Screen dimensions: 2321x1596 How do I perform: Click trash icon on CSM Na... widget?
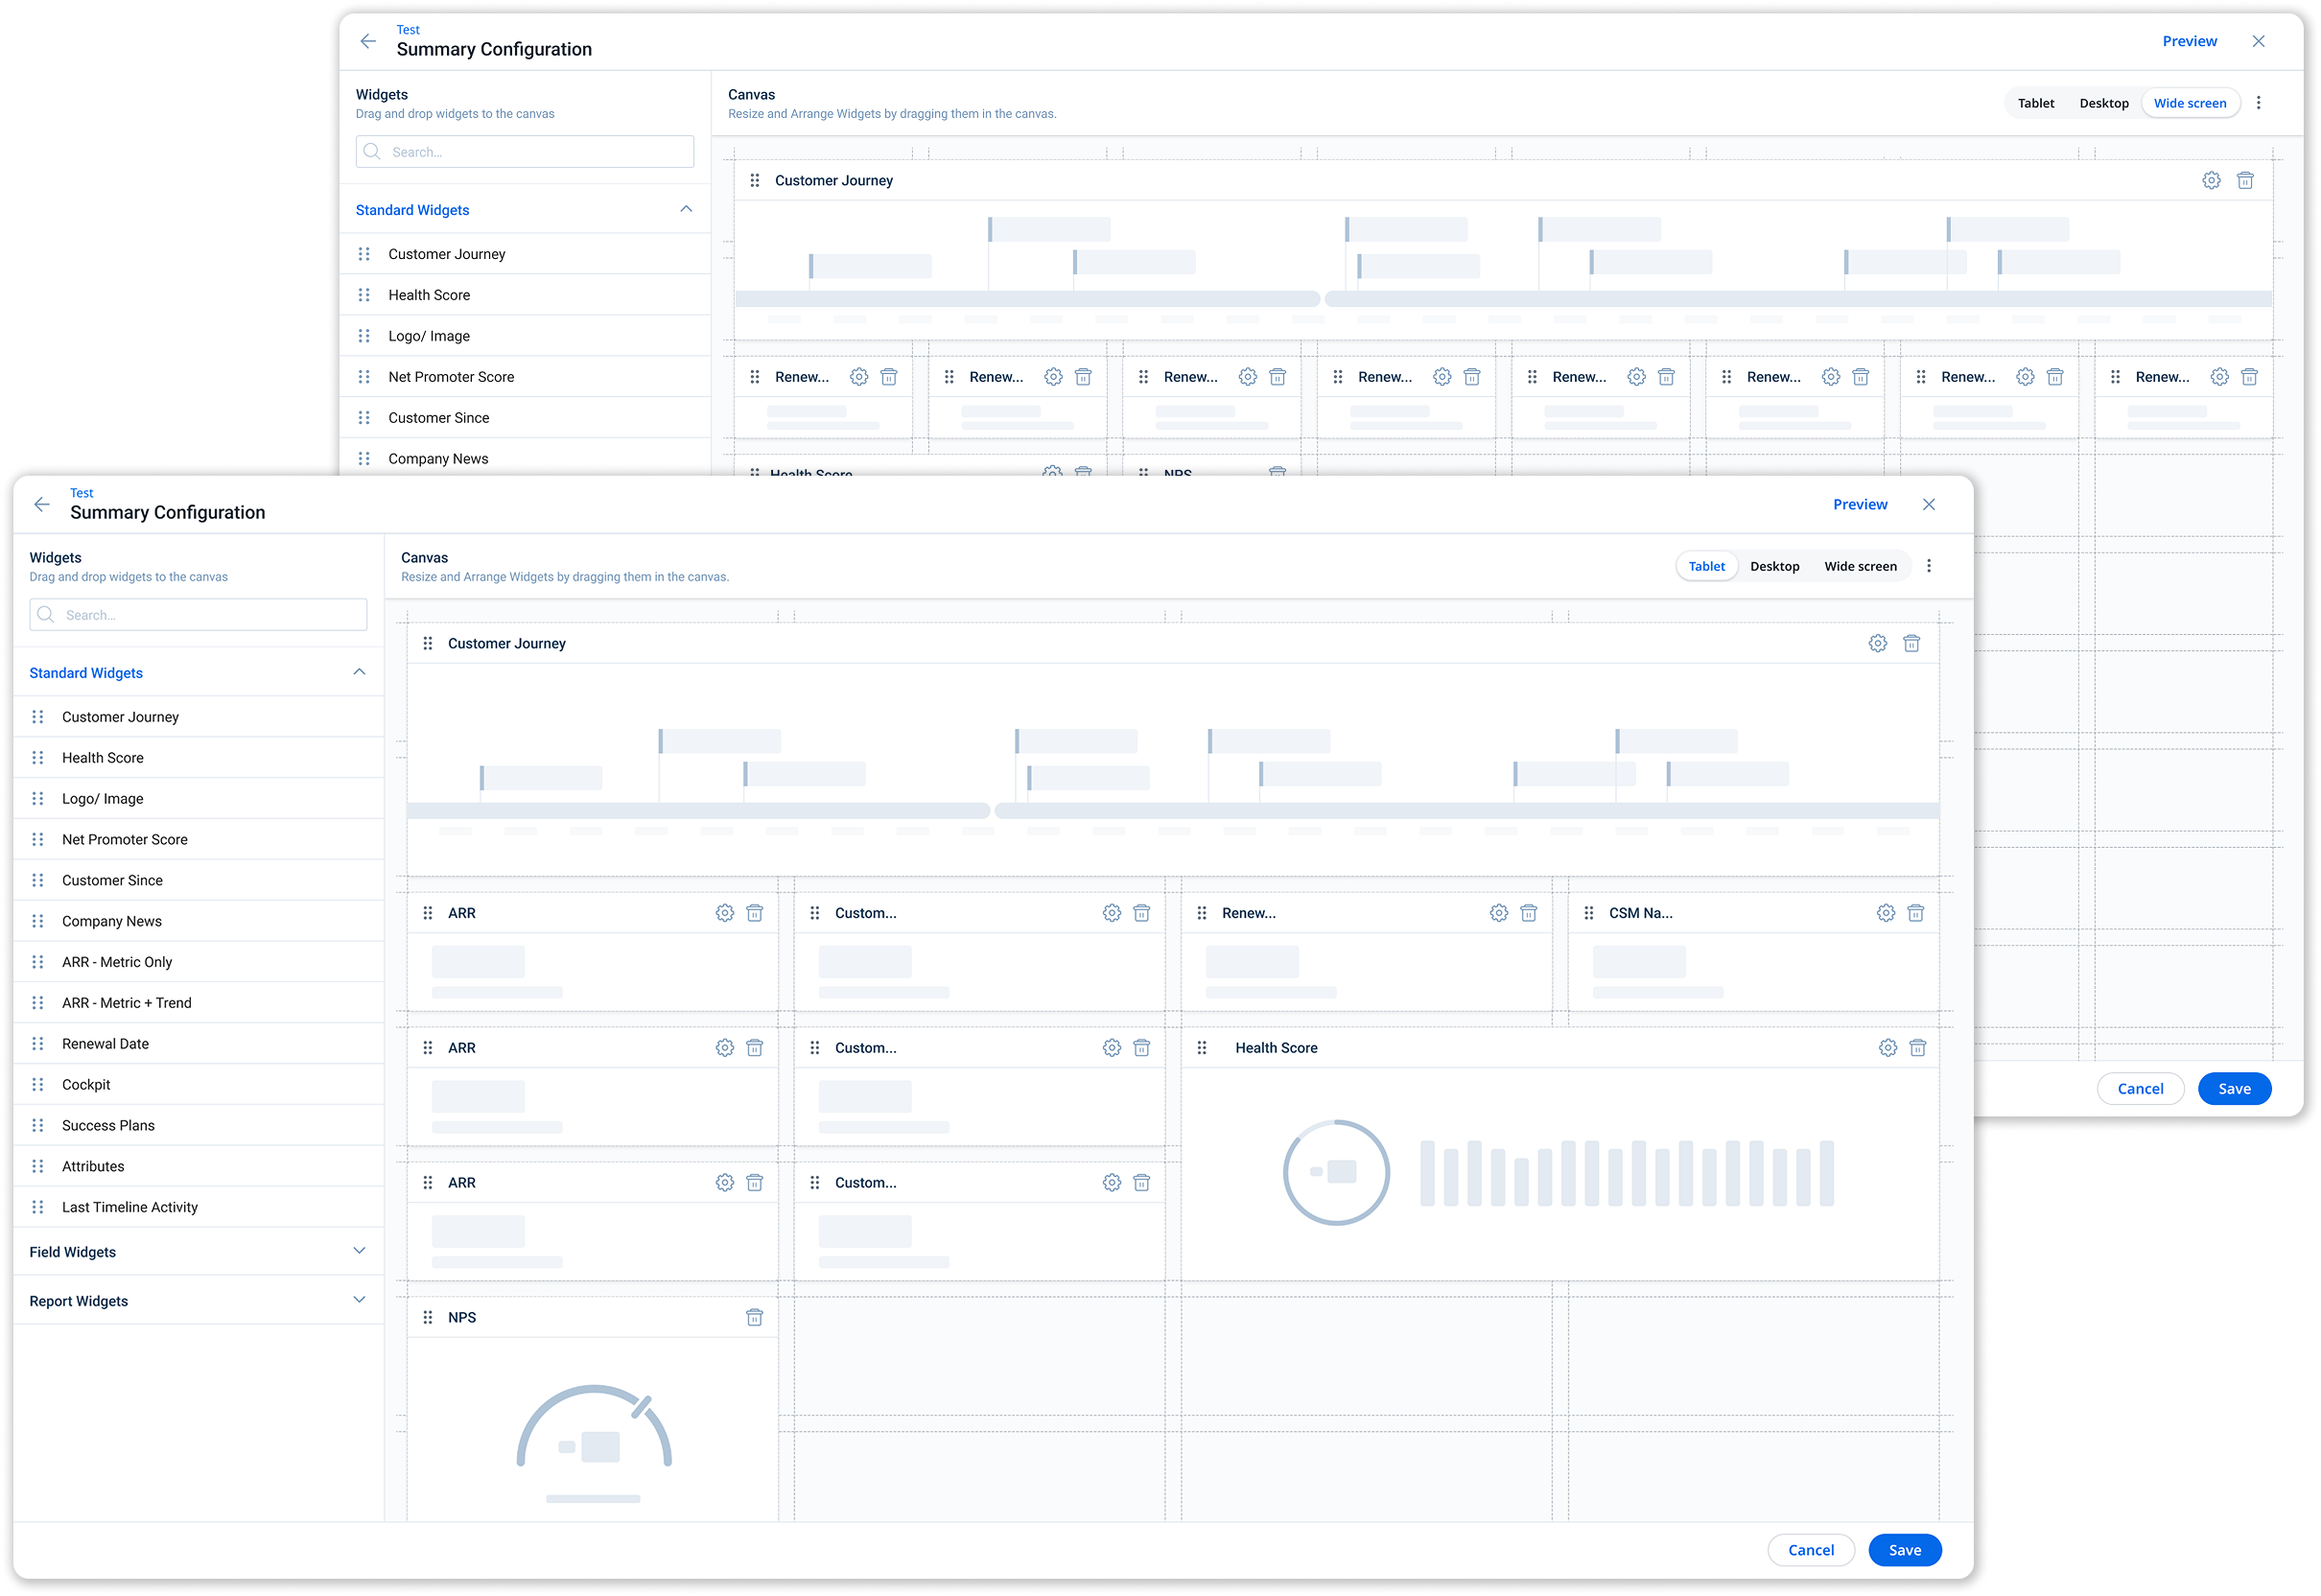(x=1915, y=912)
